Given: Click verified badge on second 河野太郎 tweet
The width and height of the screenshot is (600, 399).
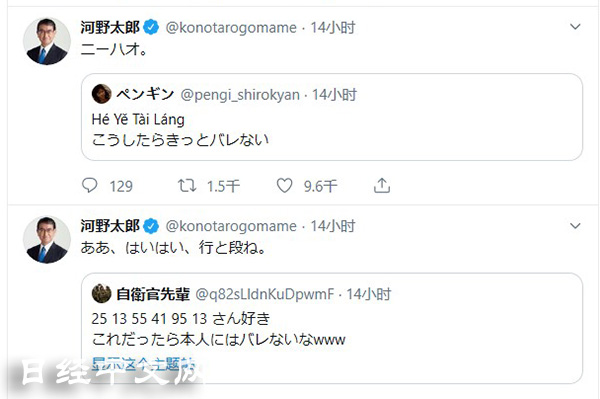Looking at the screenshot, I should tap(151, 226).
